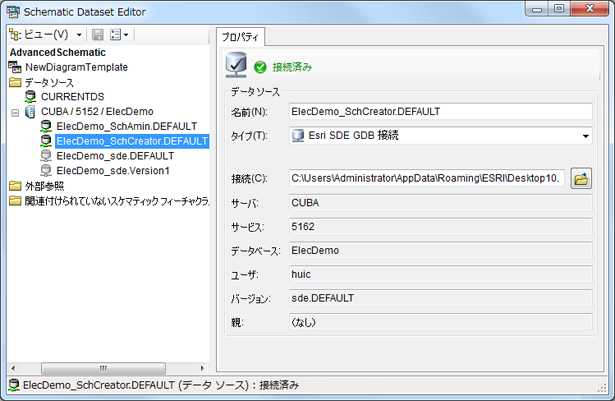Click the データベース field showing ElecDemo
The image size is (615, 401).
click(x=441, y=250)
